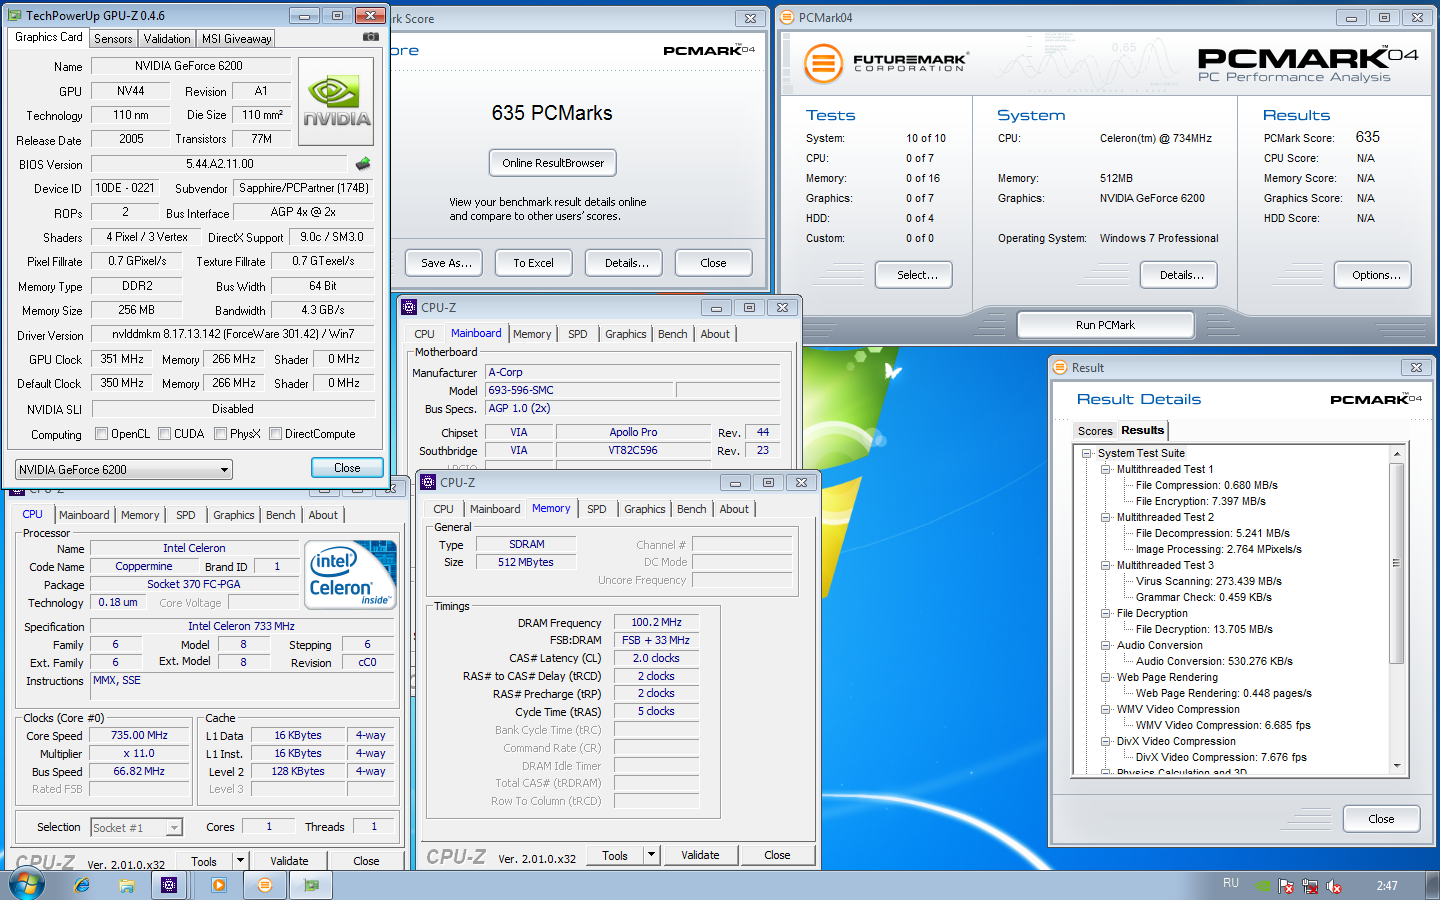Open the Validation tab in GPU-Z
This screenshot has width=1440, height=900.
click(167, 38)
